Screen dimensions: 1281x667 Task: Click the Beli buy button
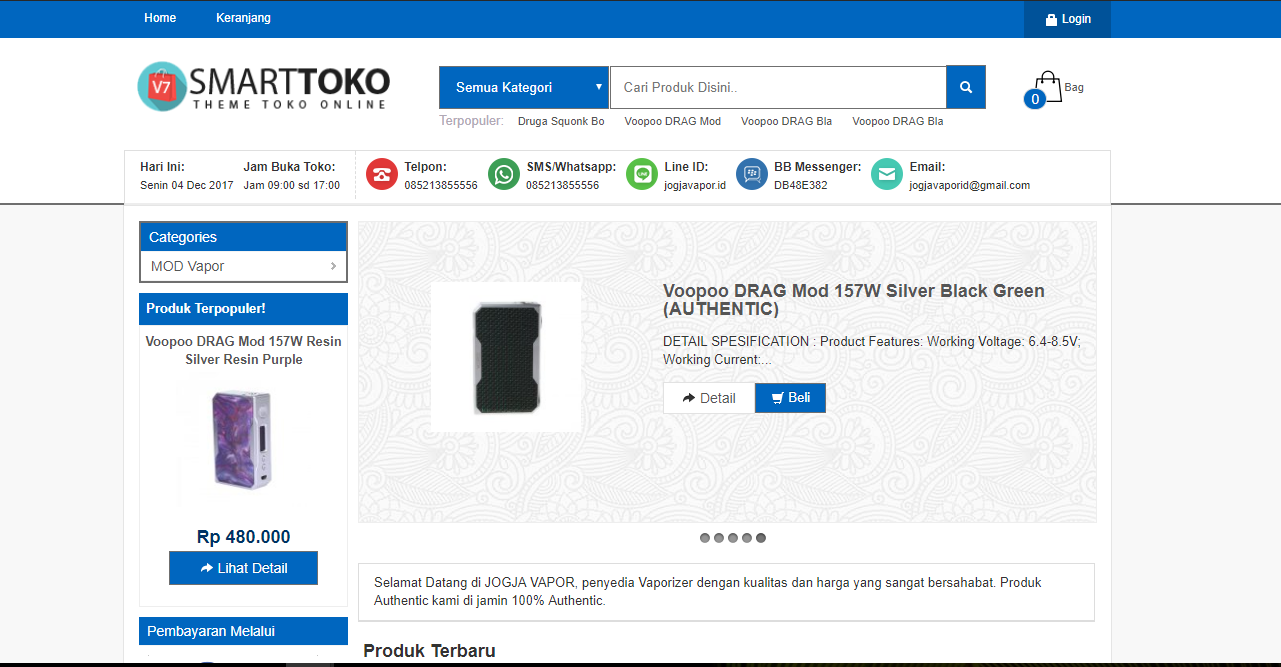[x=790, y=398]
